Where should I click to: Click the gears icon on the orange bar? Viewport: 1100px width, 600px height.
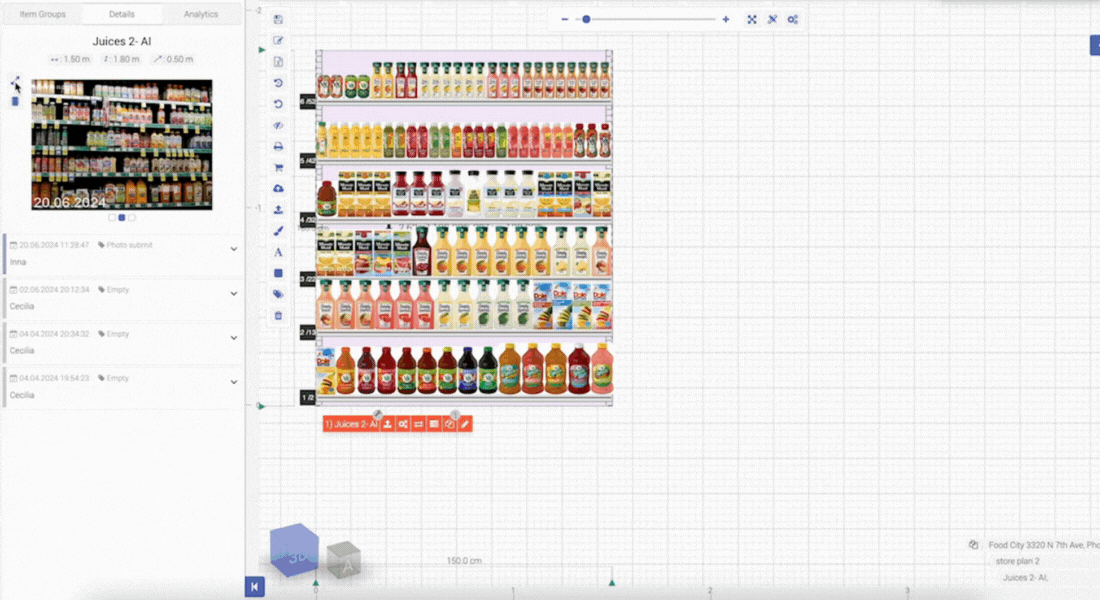pyautogui.click(x=403, y=424)
